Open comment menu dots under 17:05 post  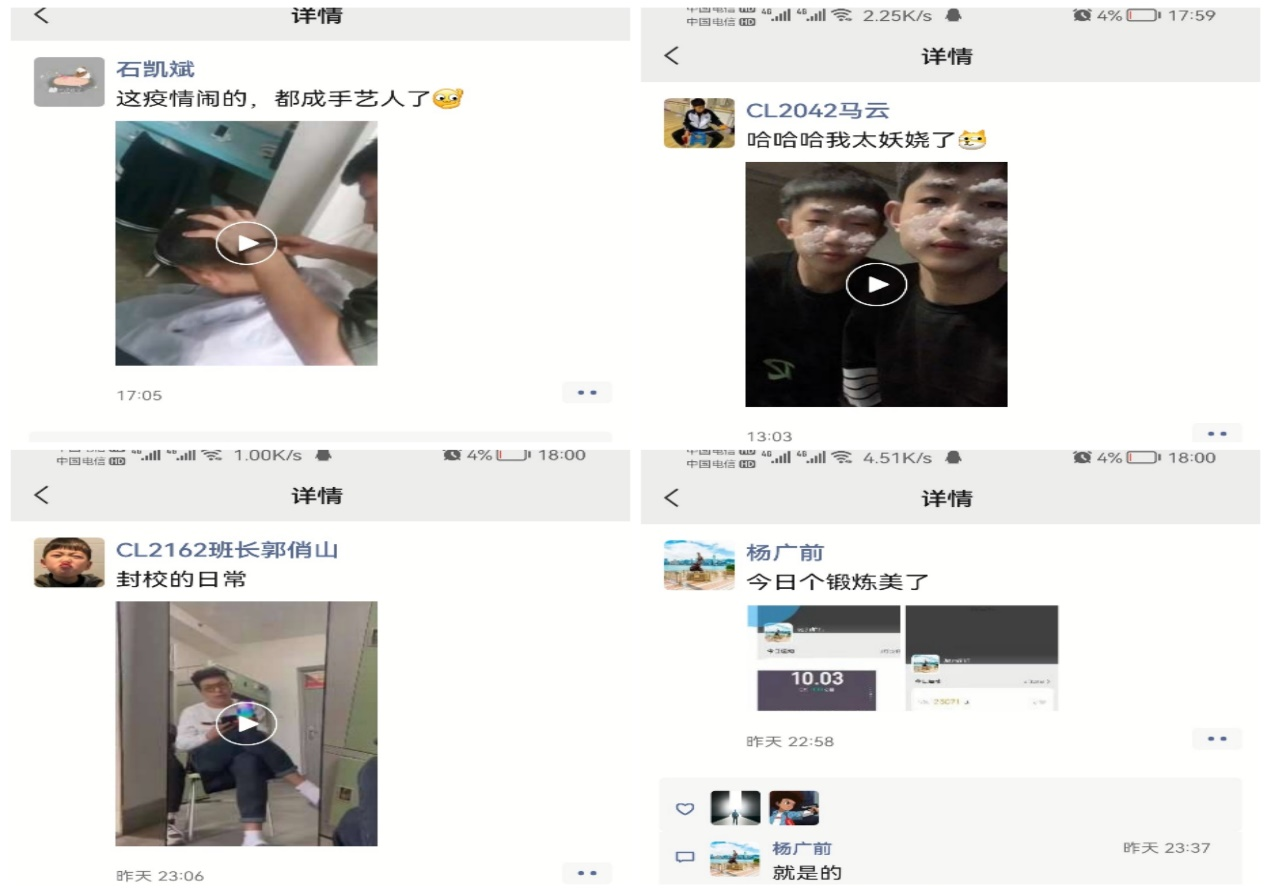[587, 393]
